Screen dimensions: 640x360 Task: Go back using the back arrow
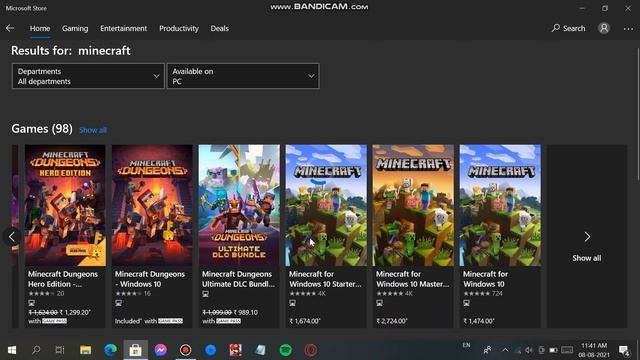(10, 28)
